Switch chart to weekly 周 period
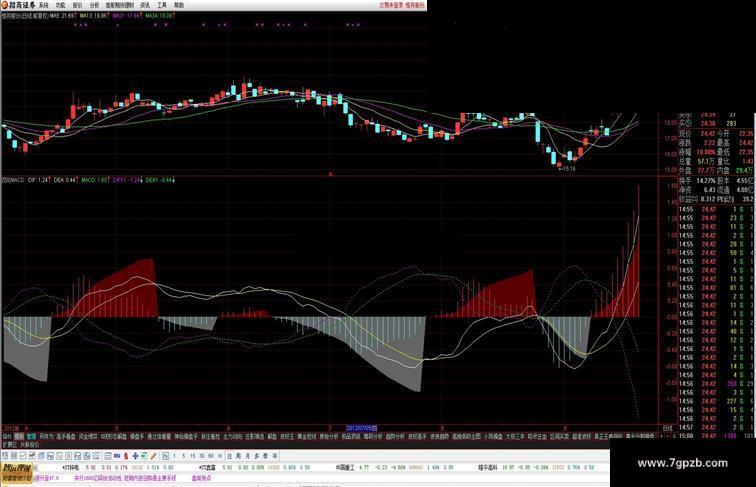Screen dimensions: 756x487 (x=238, y=456)
